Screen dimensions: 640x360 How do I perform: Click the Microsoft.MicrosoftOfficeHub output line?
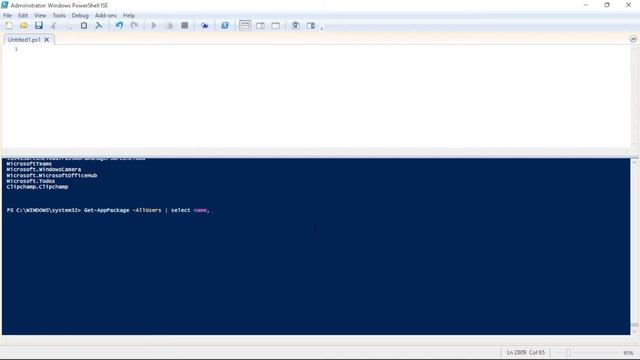(x=52, y=176)
